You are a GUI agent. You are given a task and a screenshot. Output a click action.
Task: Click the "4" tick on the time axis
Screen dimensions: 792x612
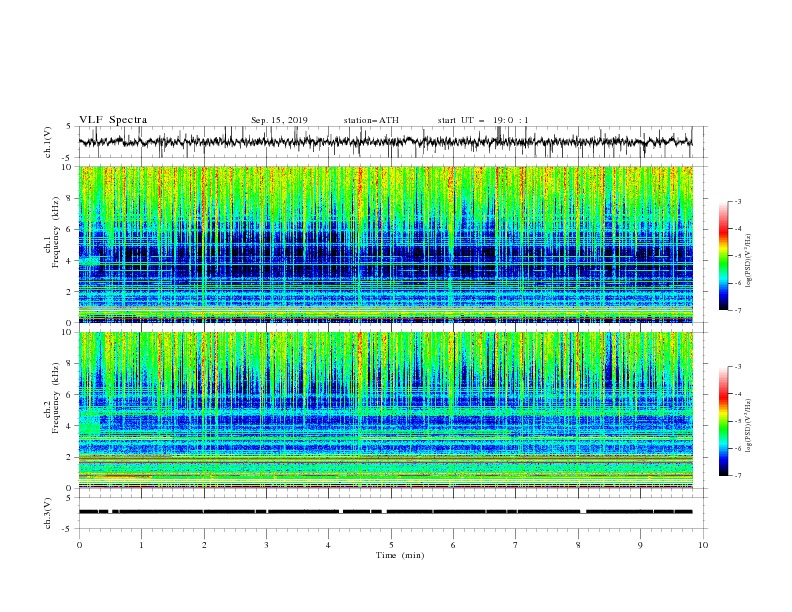(328, 545)
